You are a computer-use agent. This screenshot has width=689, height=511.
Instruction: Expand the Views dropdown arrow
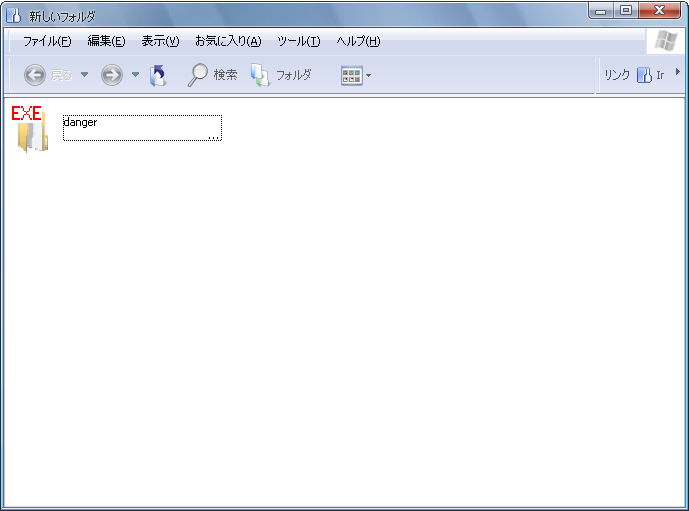368,76
